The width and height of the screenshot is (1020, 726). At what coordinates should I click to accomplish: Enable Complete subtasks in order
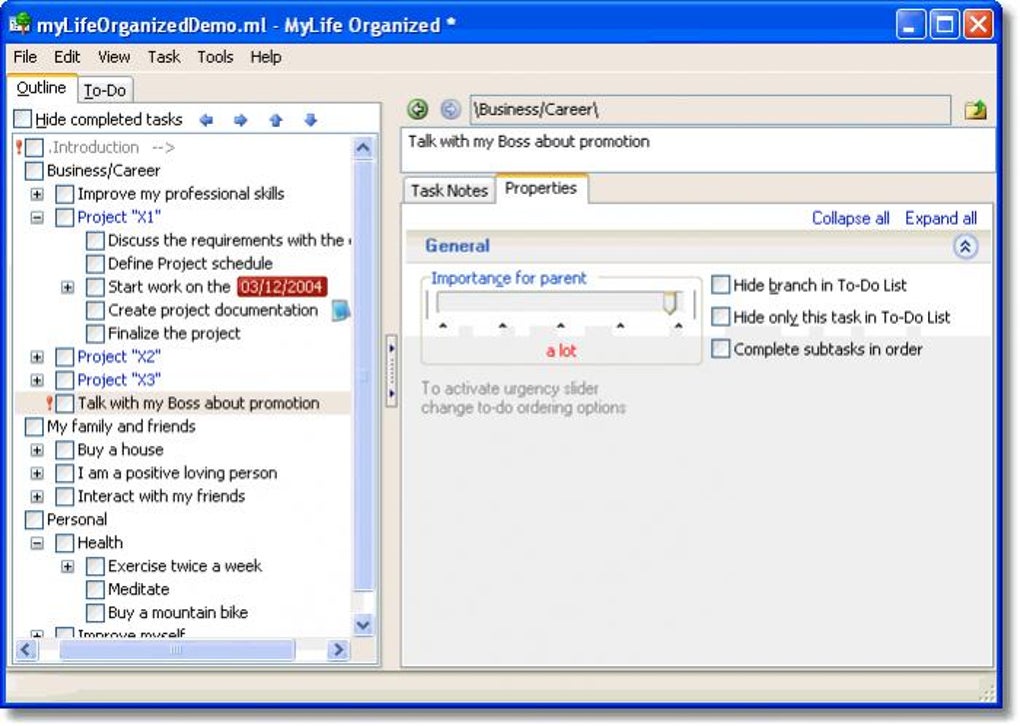tap(720, 348)
